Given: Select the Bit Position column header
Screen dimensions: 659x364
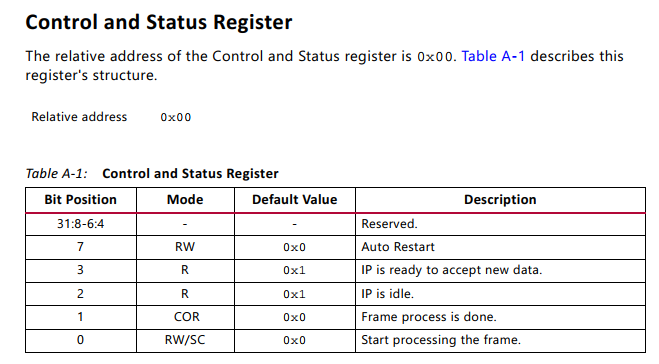Looking at the screenshot, I should 81,200.
